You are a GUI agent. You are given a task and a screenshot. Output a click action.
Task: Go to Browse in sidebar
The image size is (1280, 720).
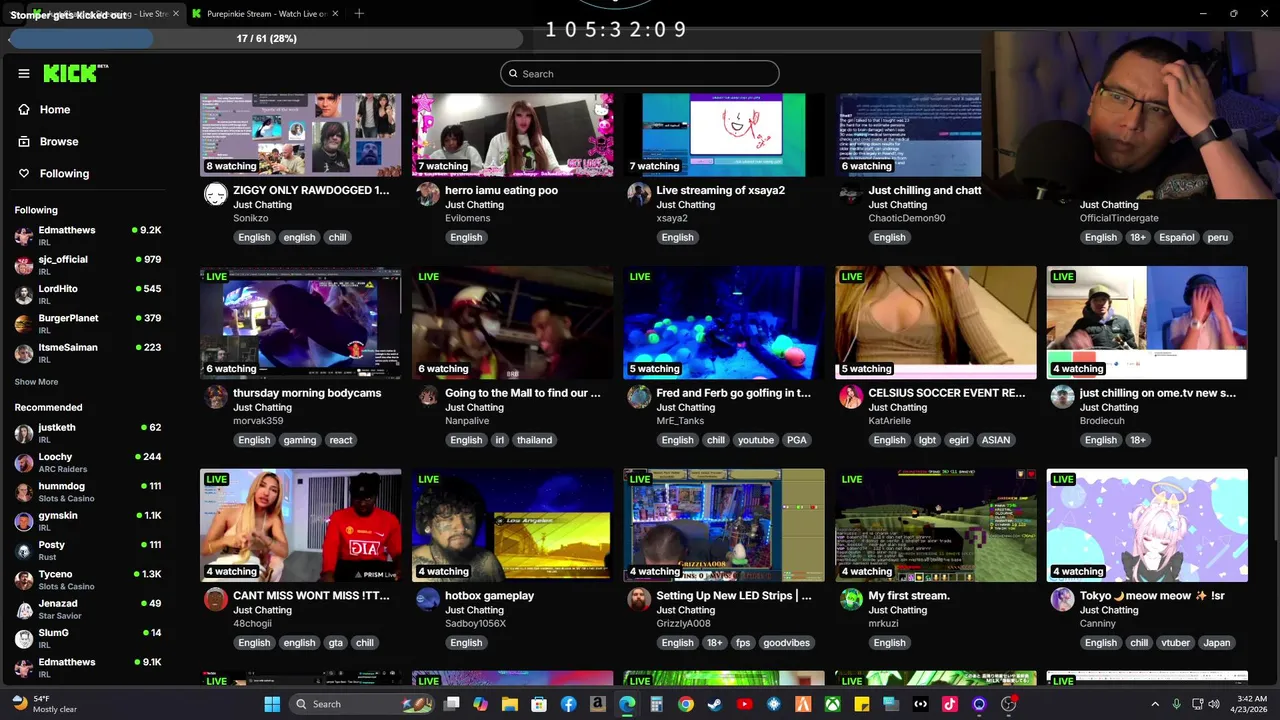coord(59,142)
